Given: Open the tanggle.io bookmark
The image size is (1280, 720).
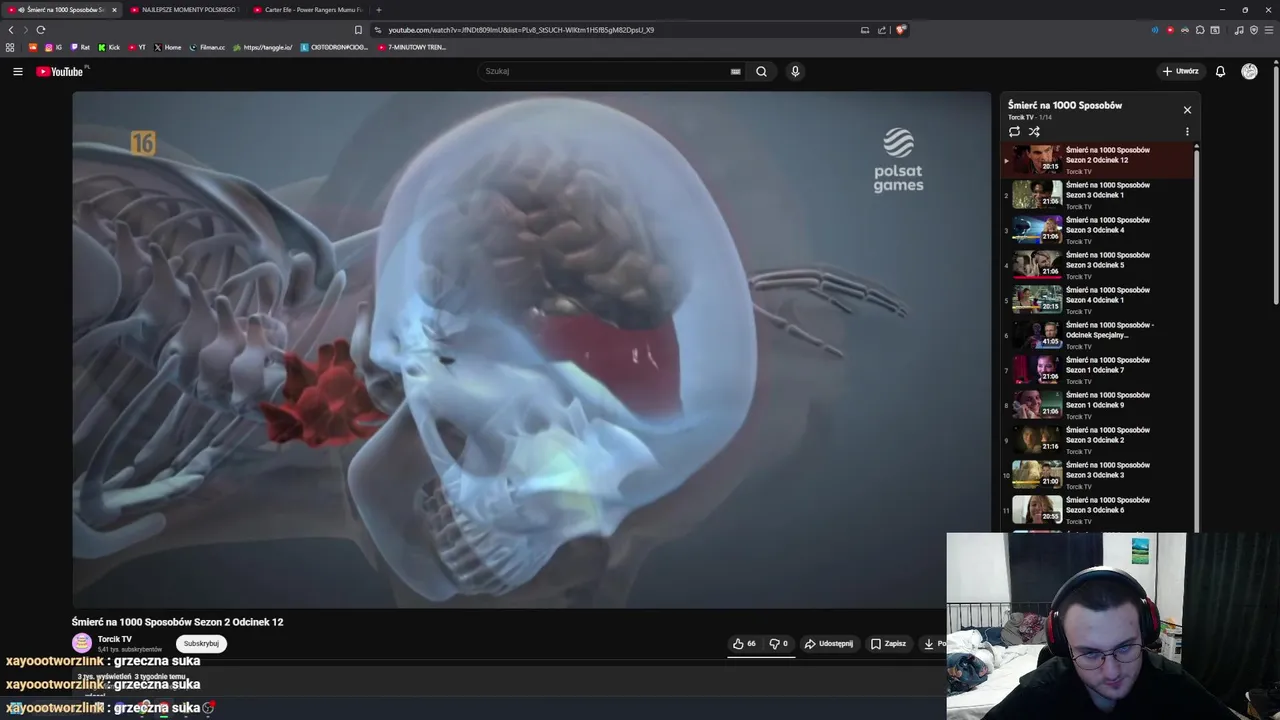Looking at the screenshot, I should [263, 47].
